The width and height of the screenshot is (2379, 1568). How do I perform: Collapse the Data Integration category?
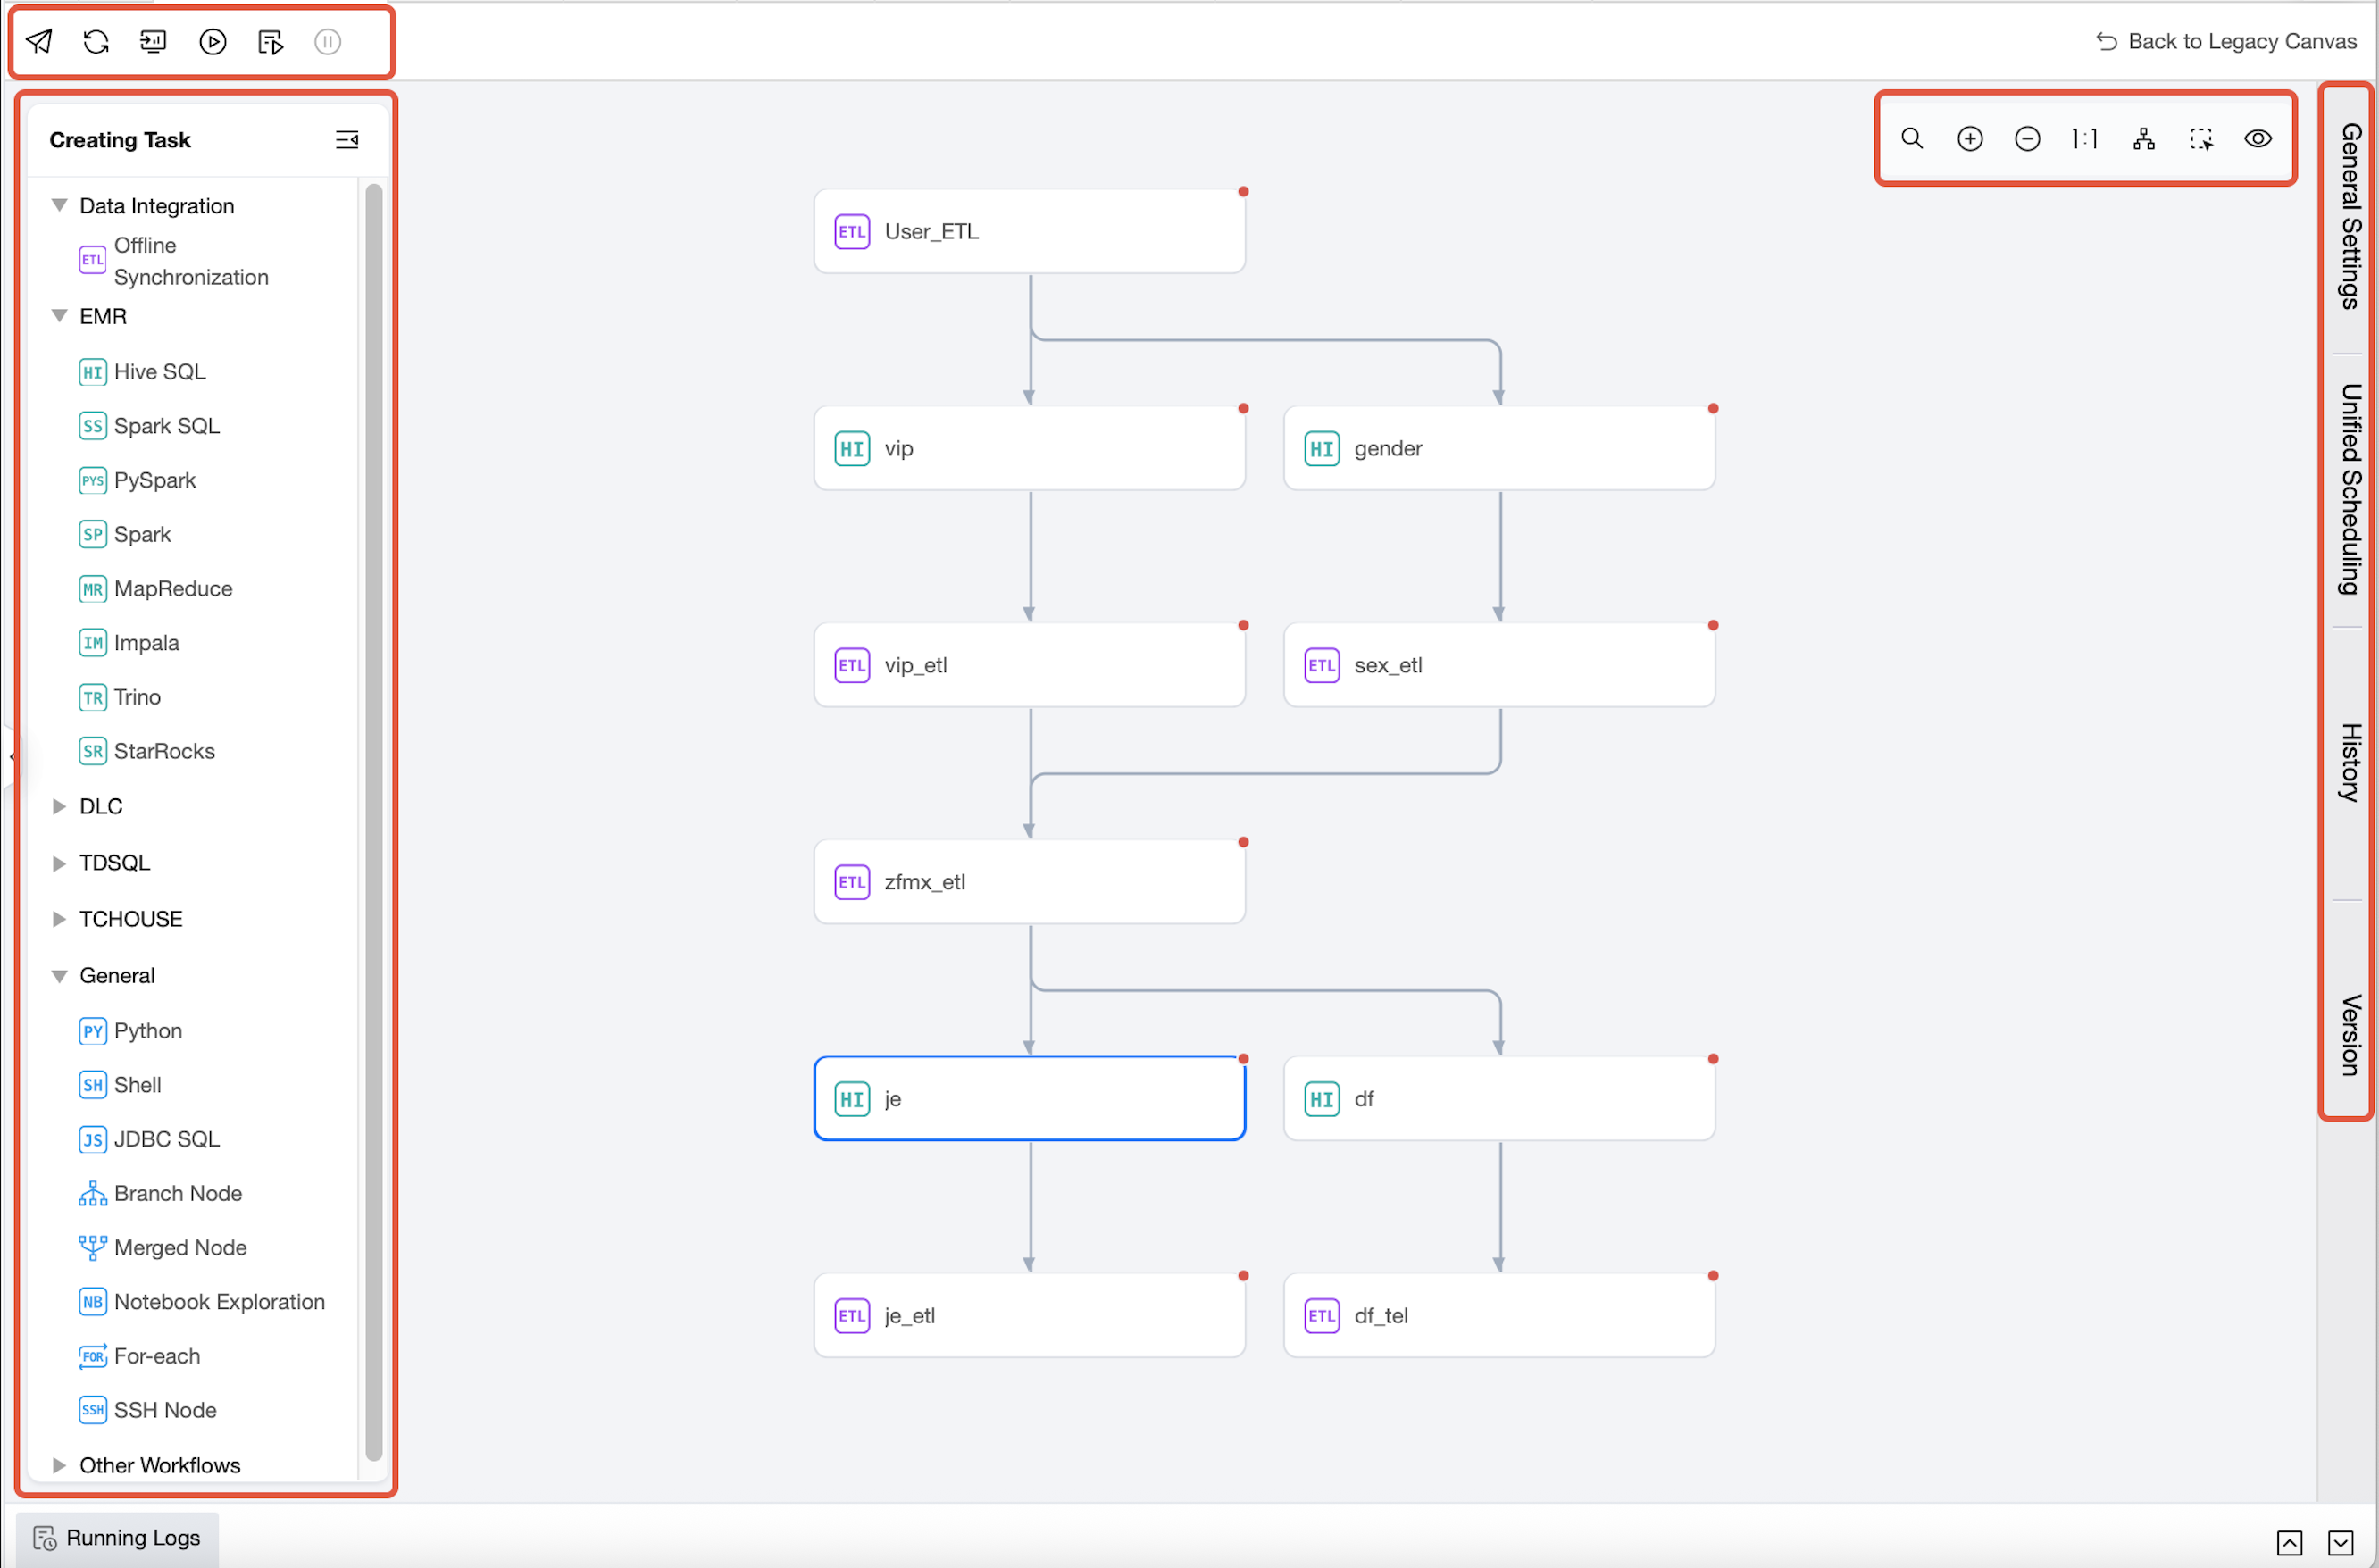pyautogui.click(x=59, y=205)
